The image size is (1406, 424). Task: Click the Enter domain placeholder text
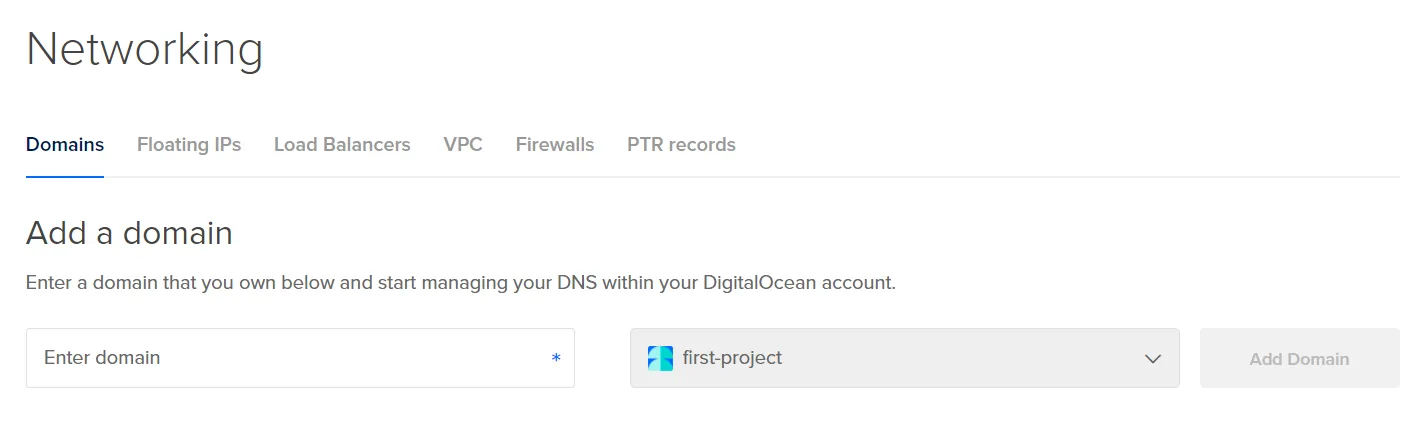pyautogui.click(x=102, y=357)
